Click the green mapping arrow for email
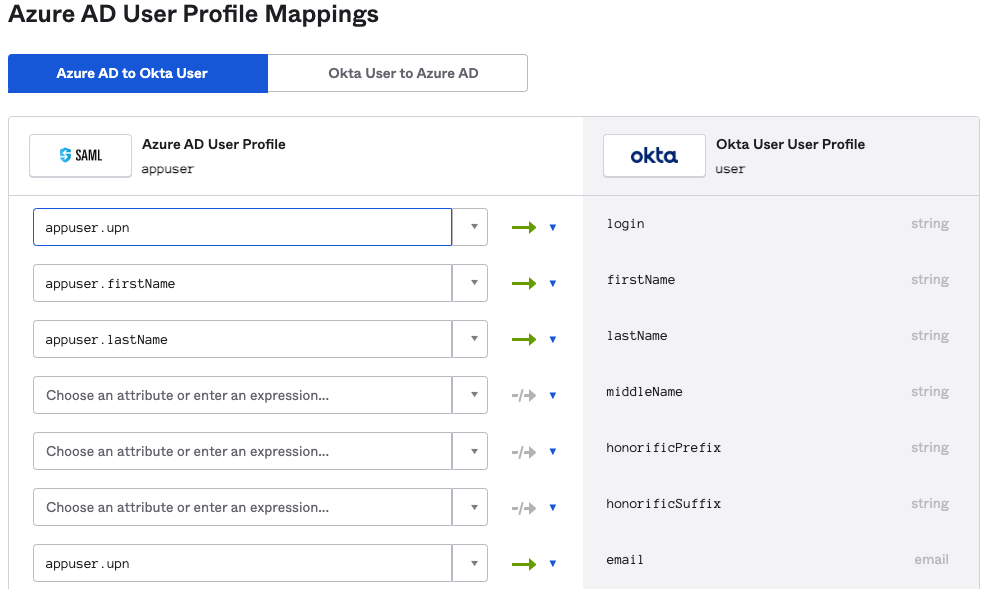 click(x=524, y=564)
